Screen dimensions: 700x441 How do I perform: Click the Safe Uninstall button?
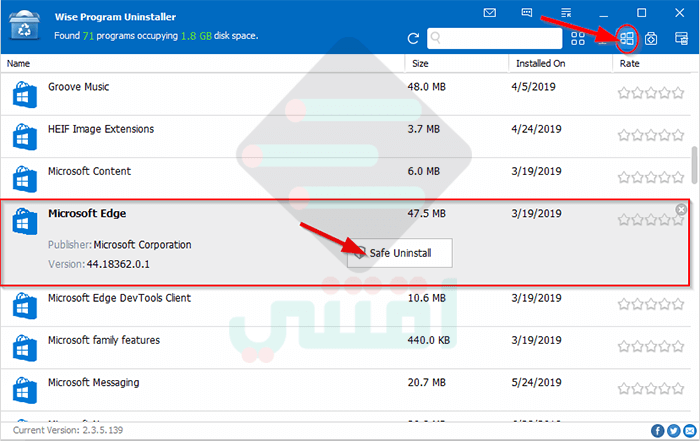[x=400, y=253]
